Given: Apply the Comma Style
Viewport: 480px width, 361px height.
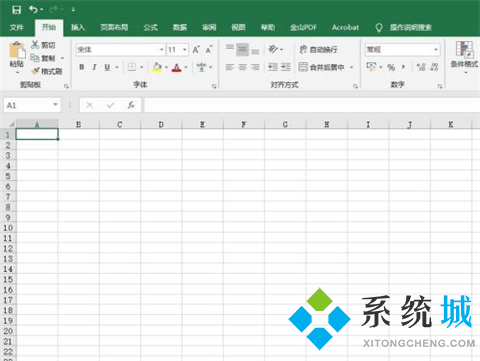Looking at the screenshot, I should pyautogui.click(x=403, y=67).
